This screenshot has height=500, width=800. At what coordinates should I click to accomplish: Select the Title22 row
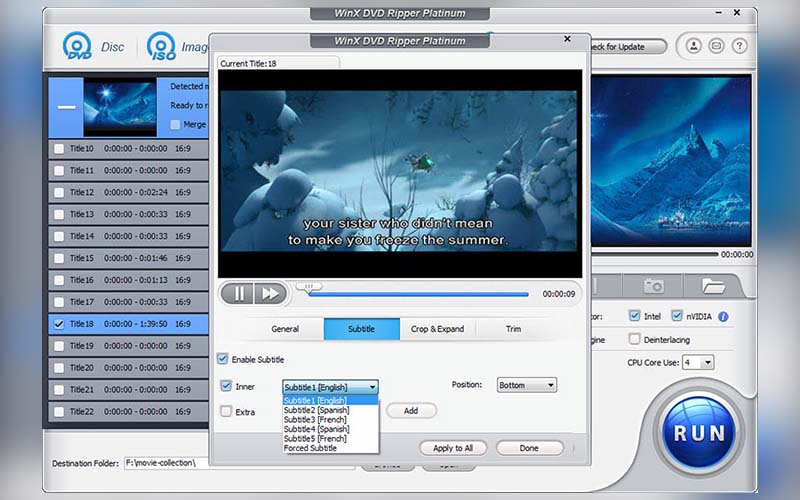coord(129,412)
